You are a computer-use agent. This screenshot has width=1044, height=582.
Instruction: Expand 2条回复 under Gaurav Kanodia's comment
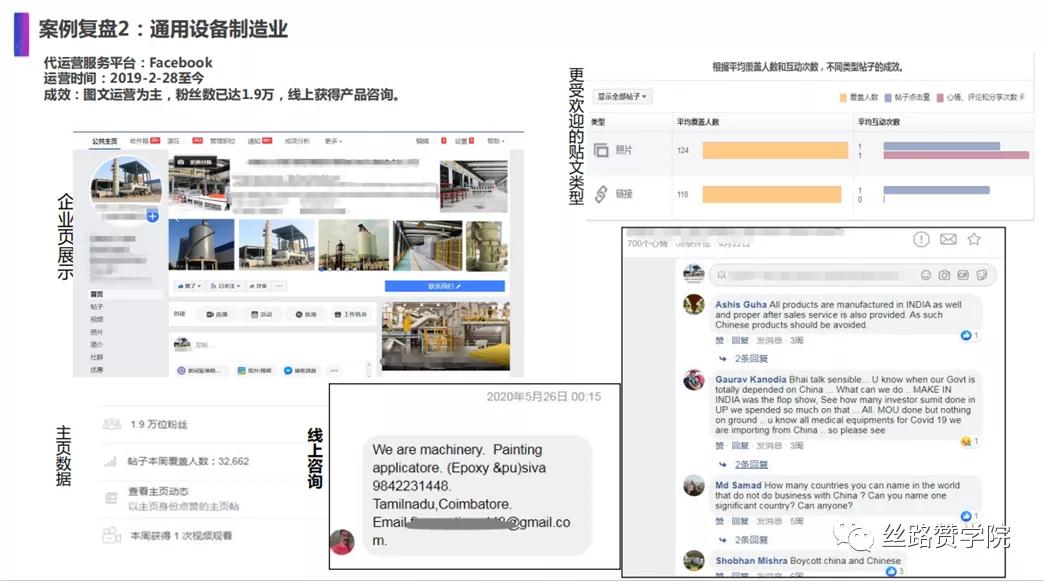(751, 464)
